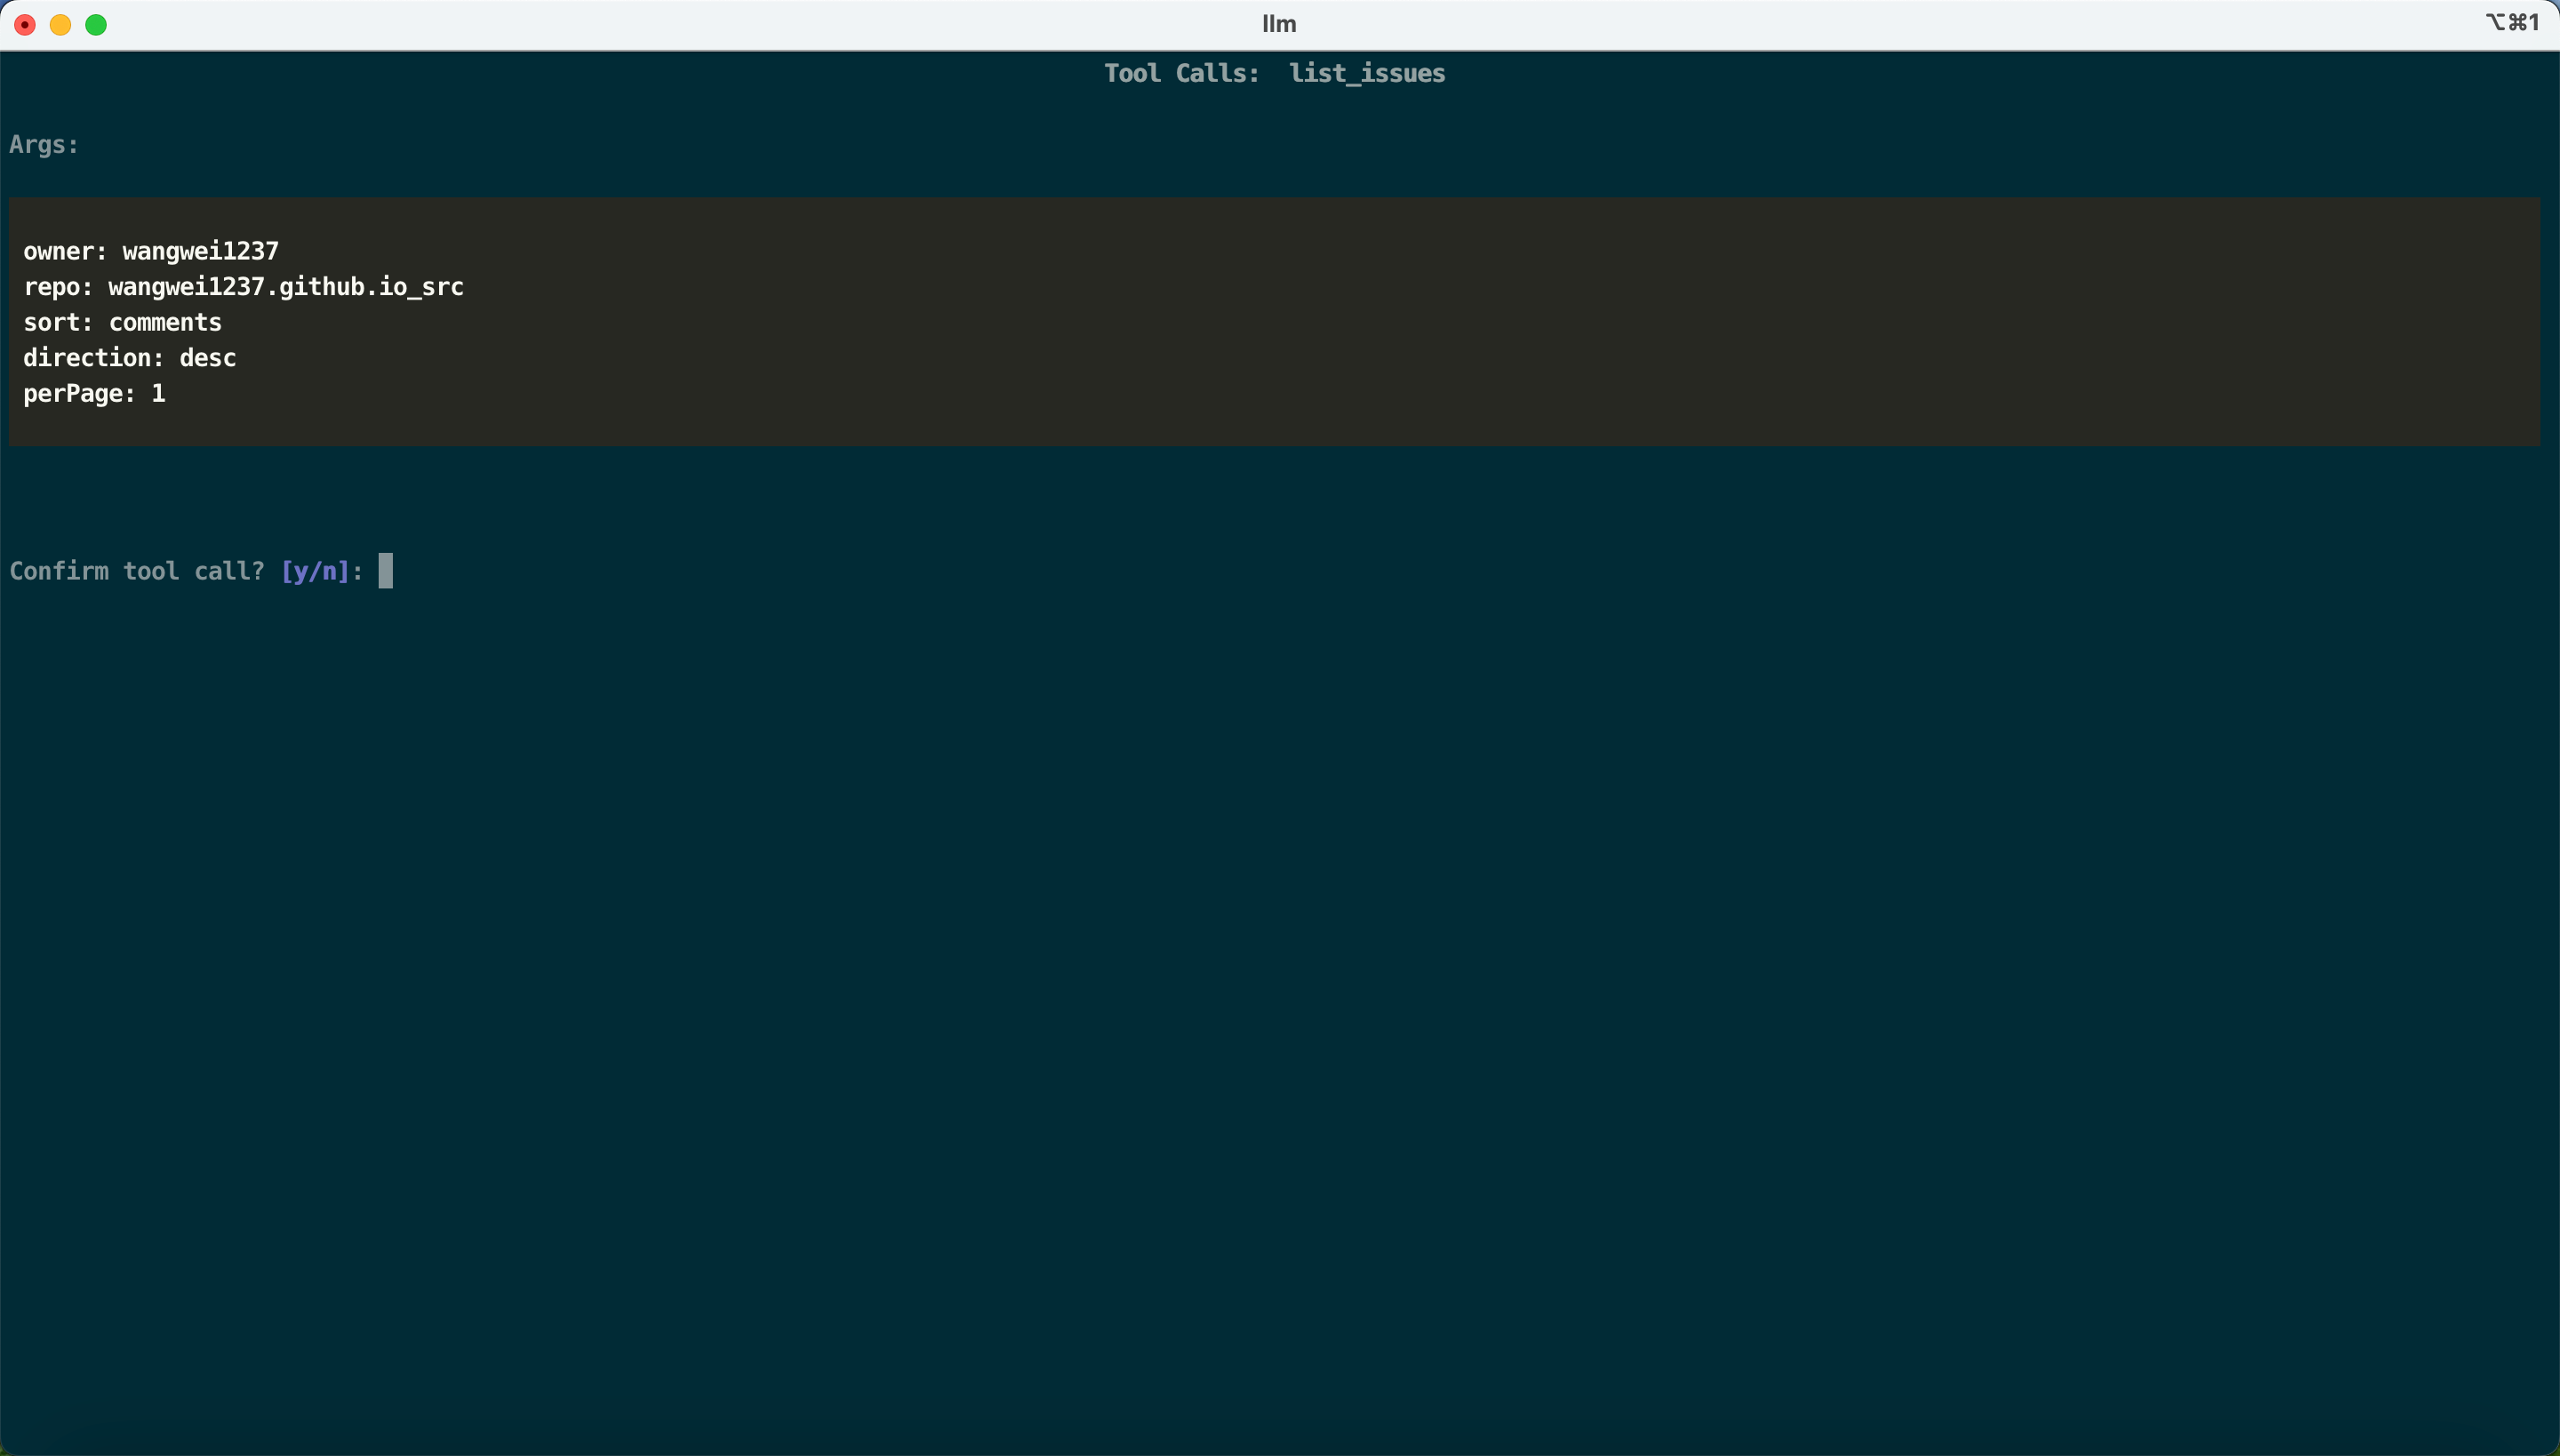Click the 'Tool Calls:' heading text
This screenshot has width=2560, height=1456.
coord(1181,74)
